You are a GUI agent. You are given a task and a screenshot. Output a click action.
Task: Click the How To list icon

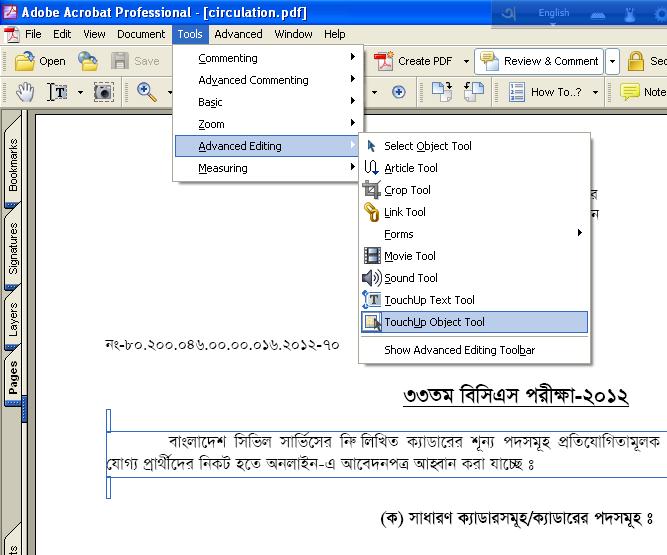[x=517, y=92]
